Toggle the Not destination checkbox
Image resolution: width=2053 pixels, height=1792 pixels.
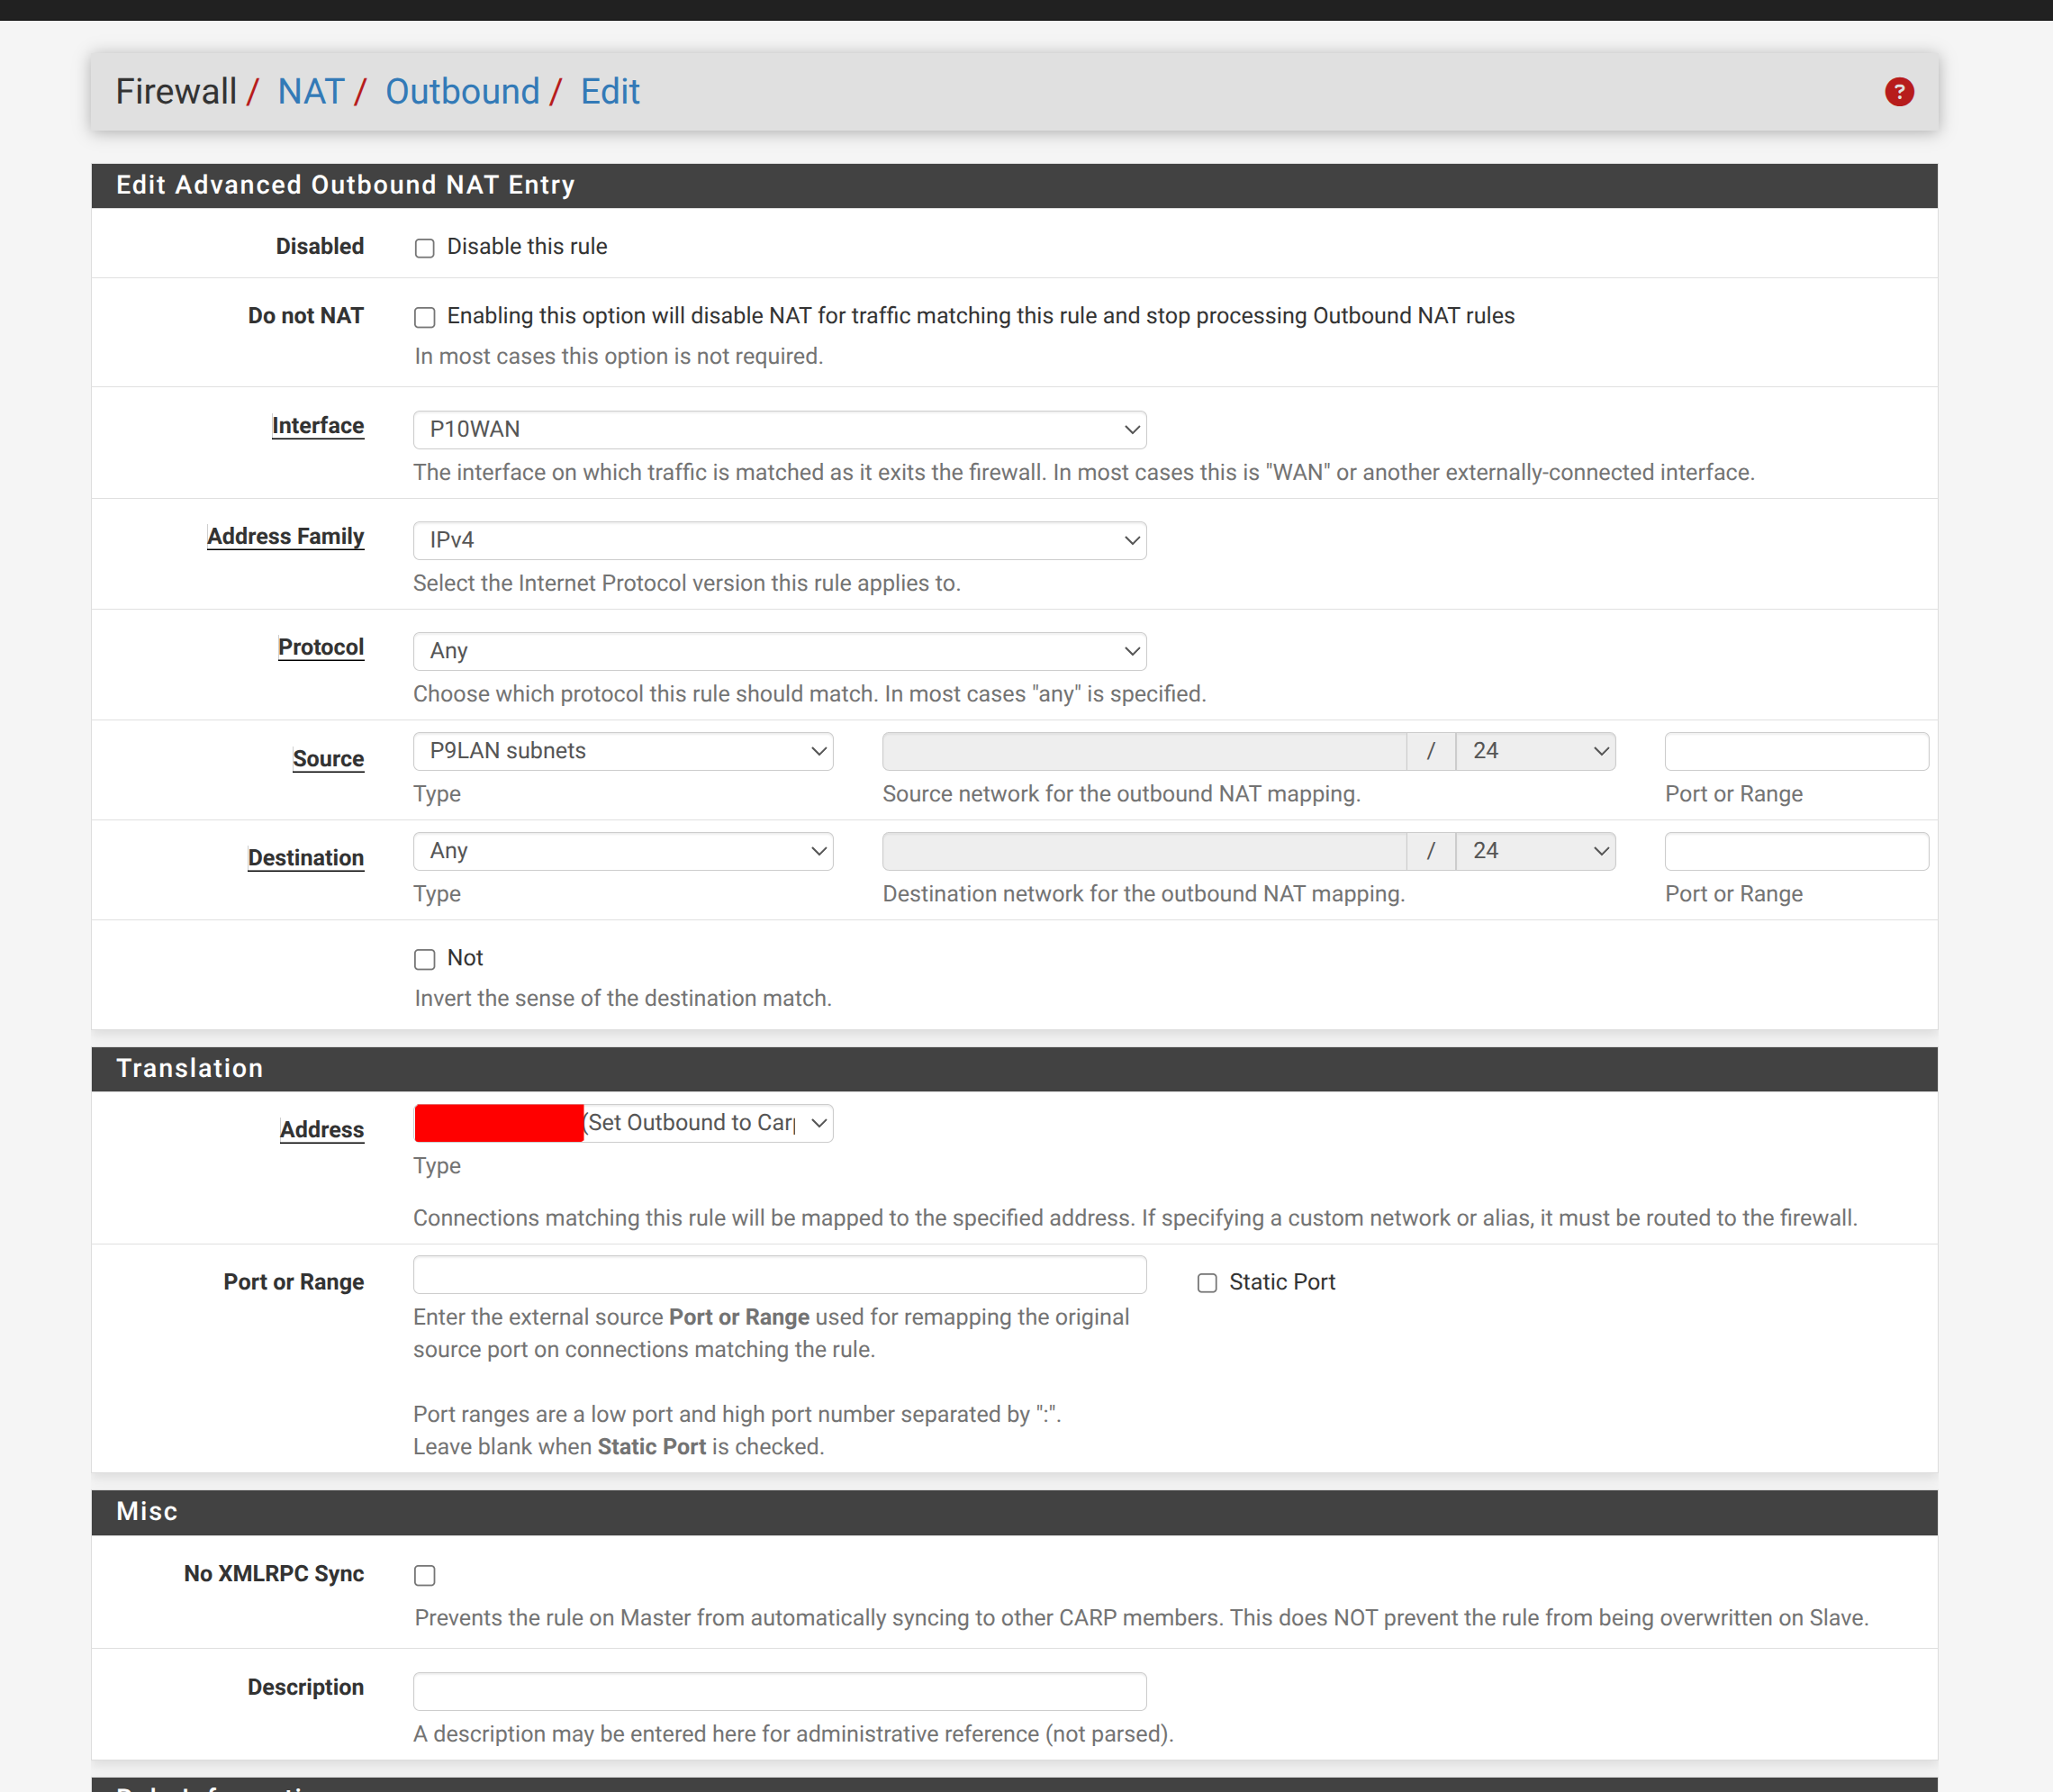pos(425,959)
